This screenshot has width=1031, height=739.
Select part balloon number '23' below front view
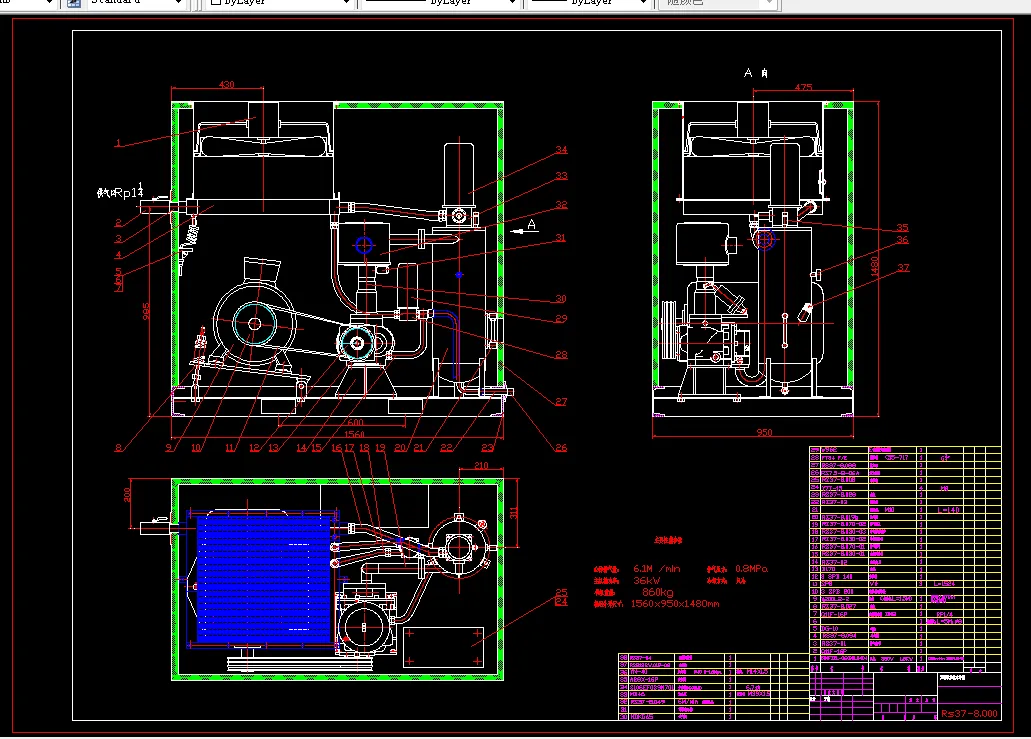pyautogui.click(x=487, y=448)
